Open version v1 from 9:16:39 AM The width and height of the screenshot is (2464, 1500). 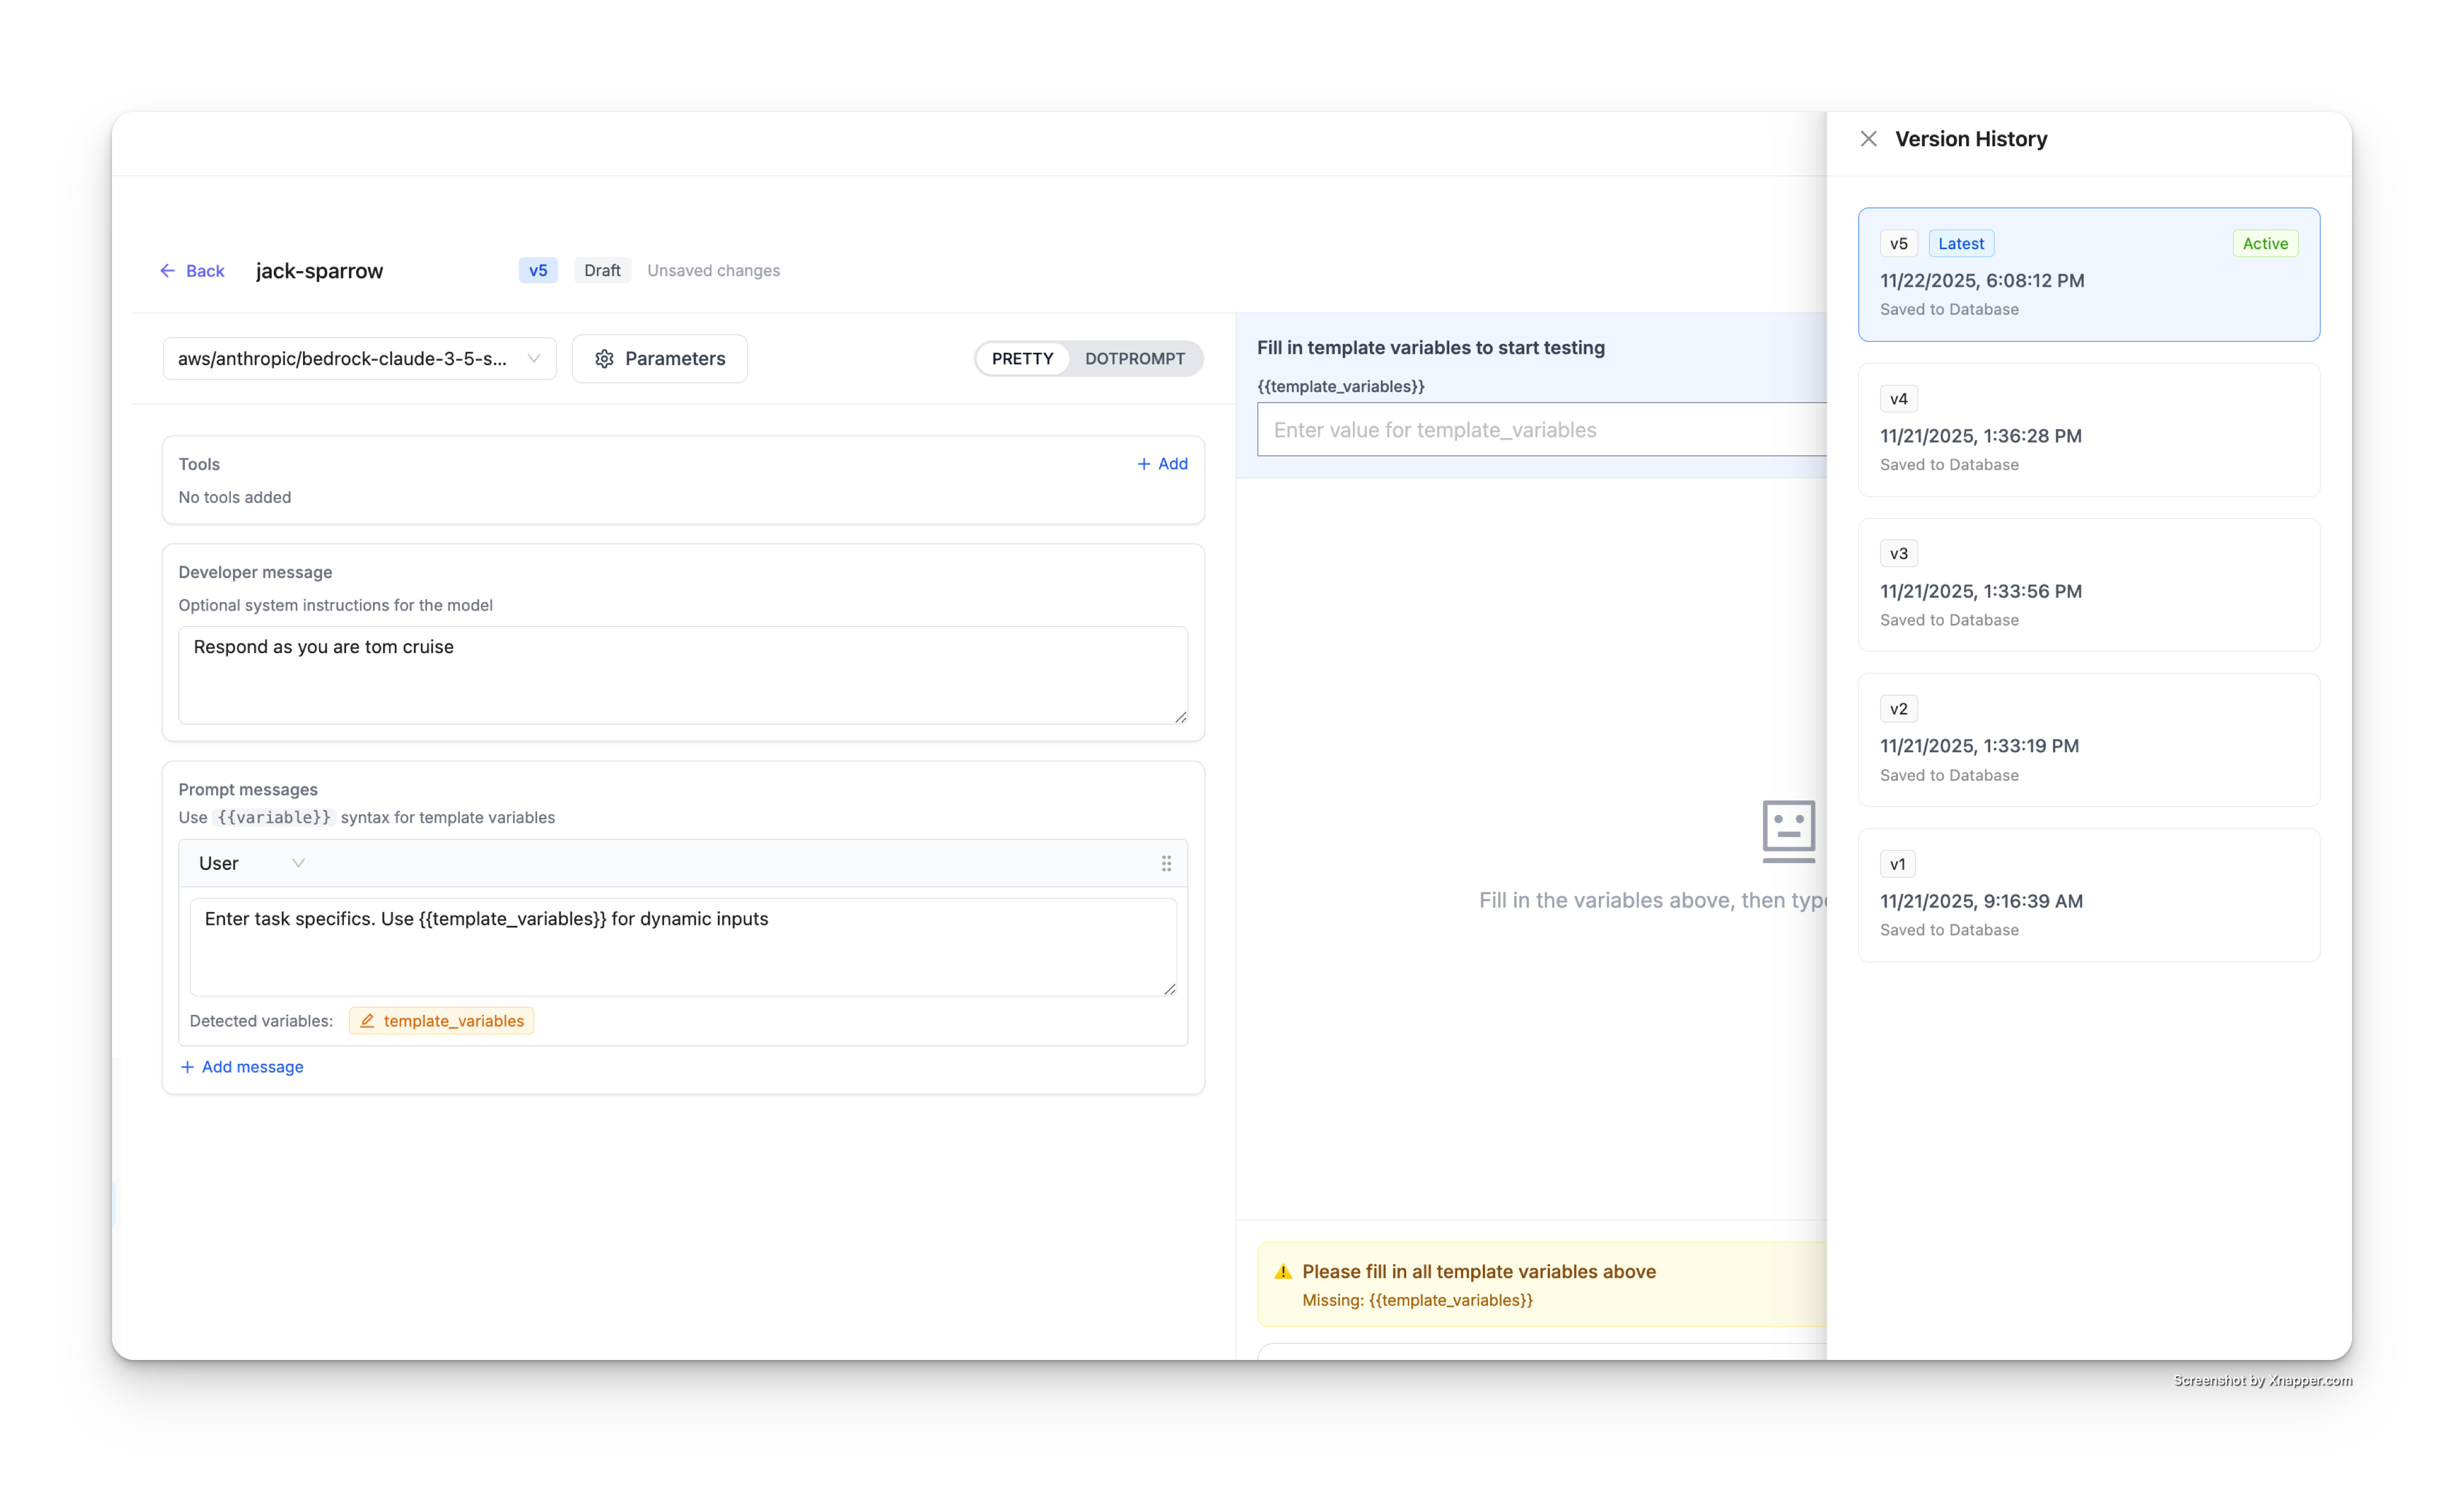coord(2088,895)
